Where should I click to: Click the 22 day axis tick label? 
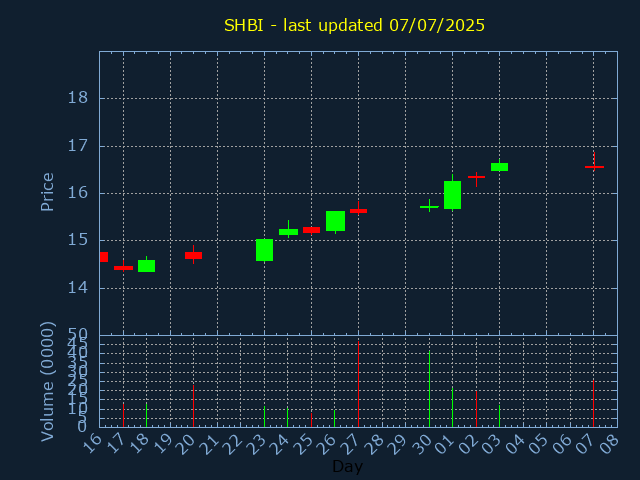[x=233, y=443]
